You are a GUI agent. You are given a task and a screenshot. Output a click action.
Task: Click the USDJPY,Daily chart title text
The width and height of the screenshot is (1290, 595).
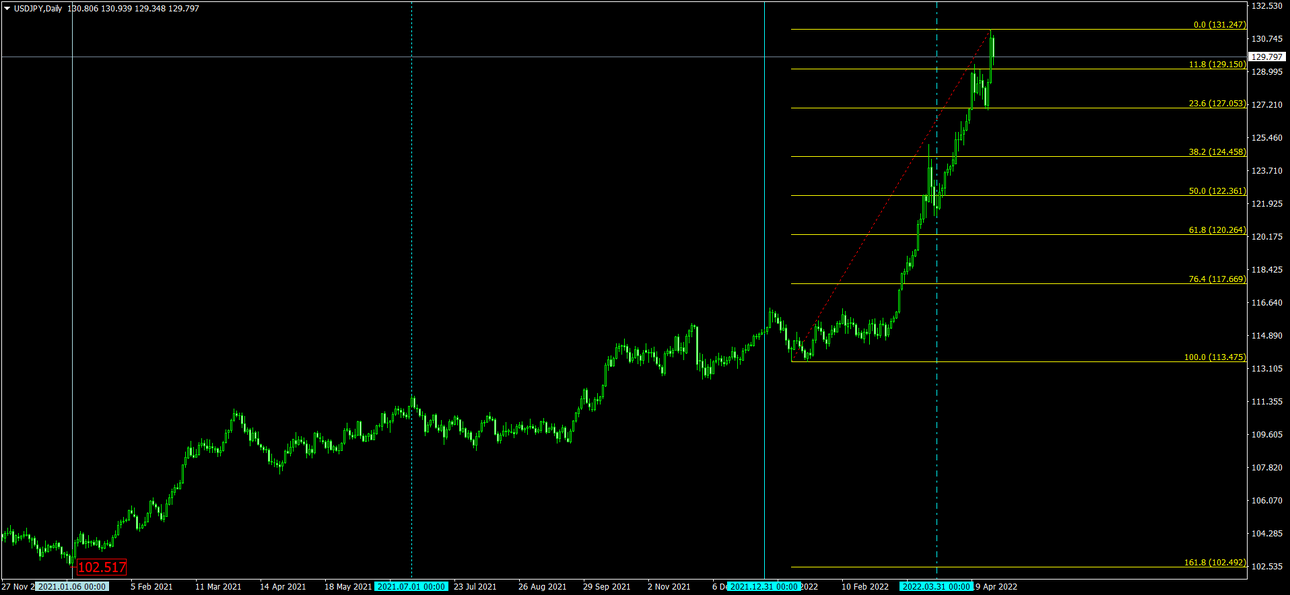coord(38,8)
